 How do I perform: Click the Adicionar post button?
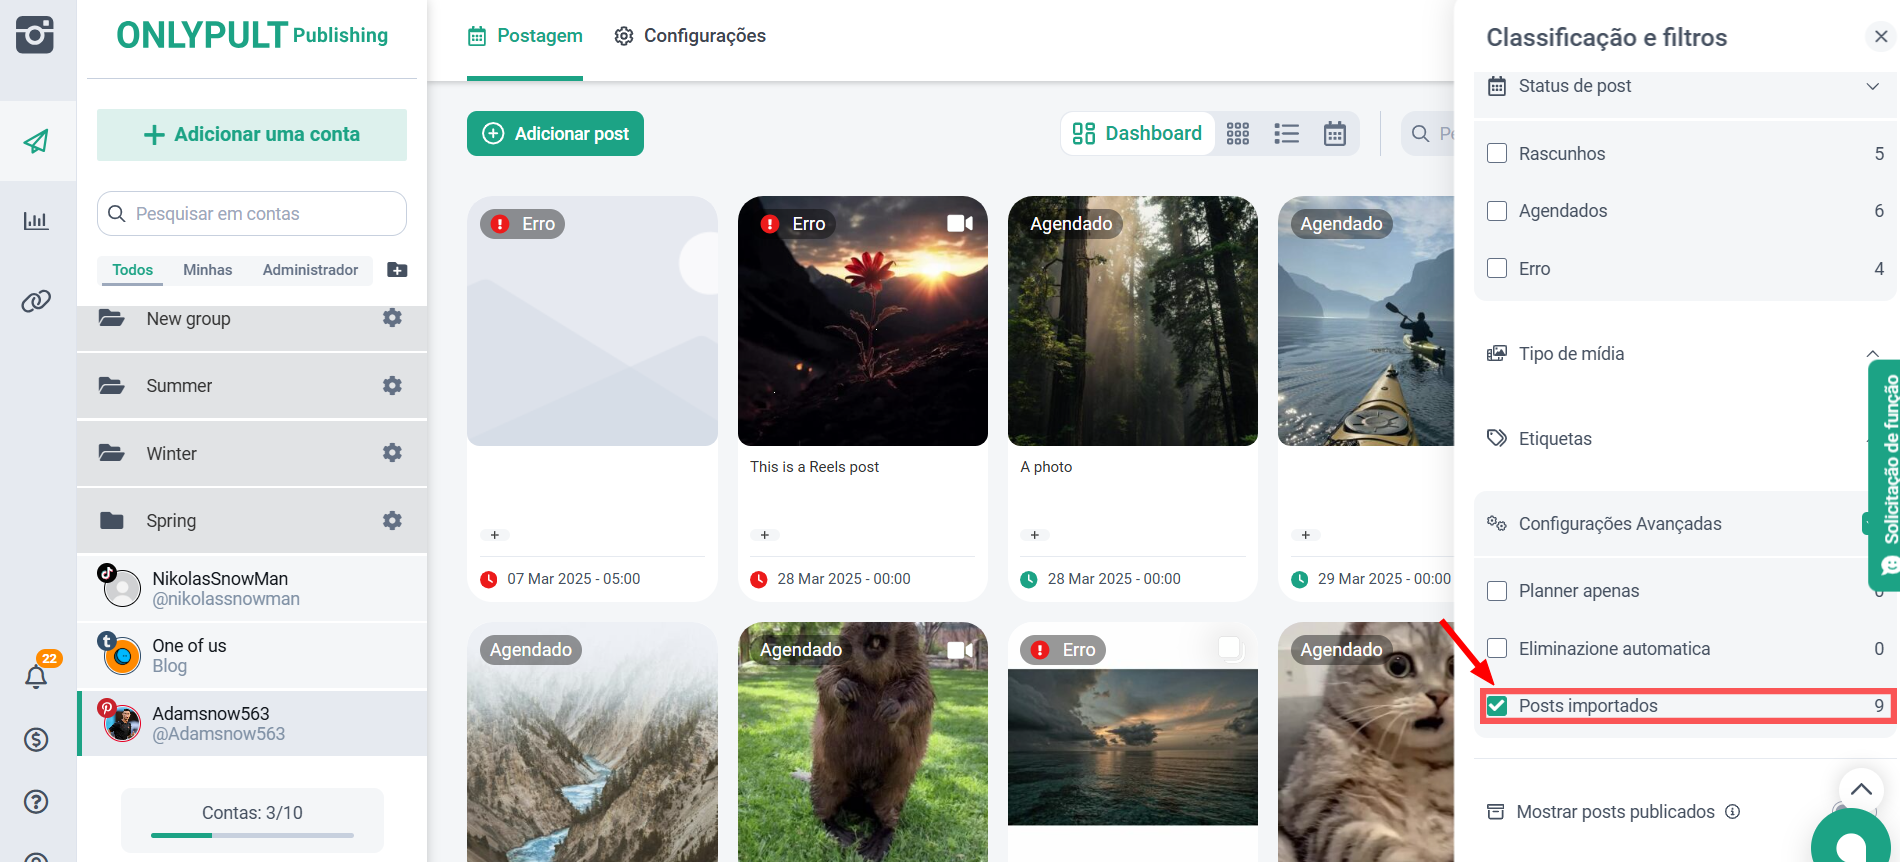[x=555, y=134]
